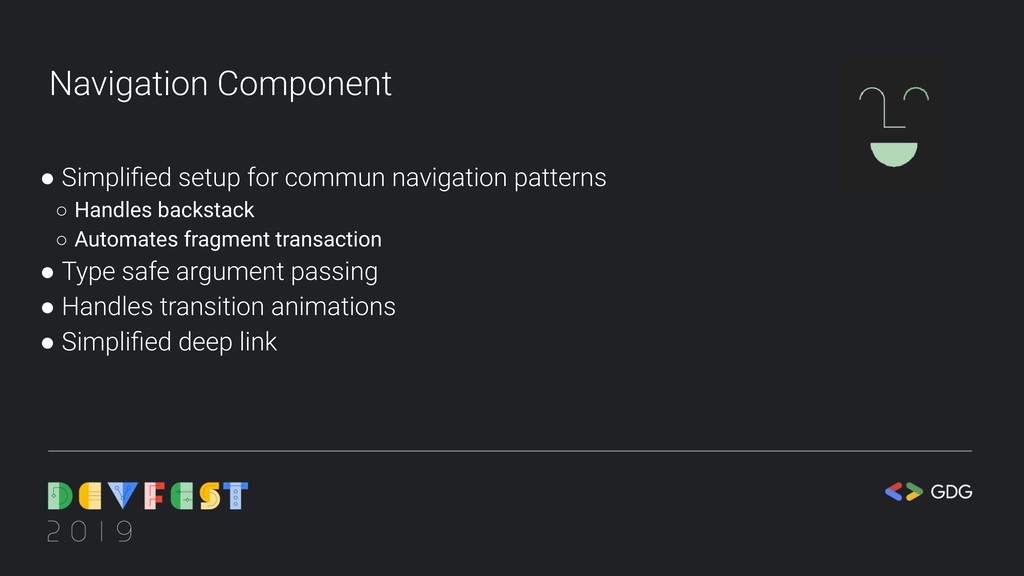Click the smiling face illustration
1024x576 pixels.
[x=893, y=126]
